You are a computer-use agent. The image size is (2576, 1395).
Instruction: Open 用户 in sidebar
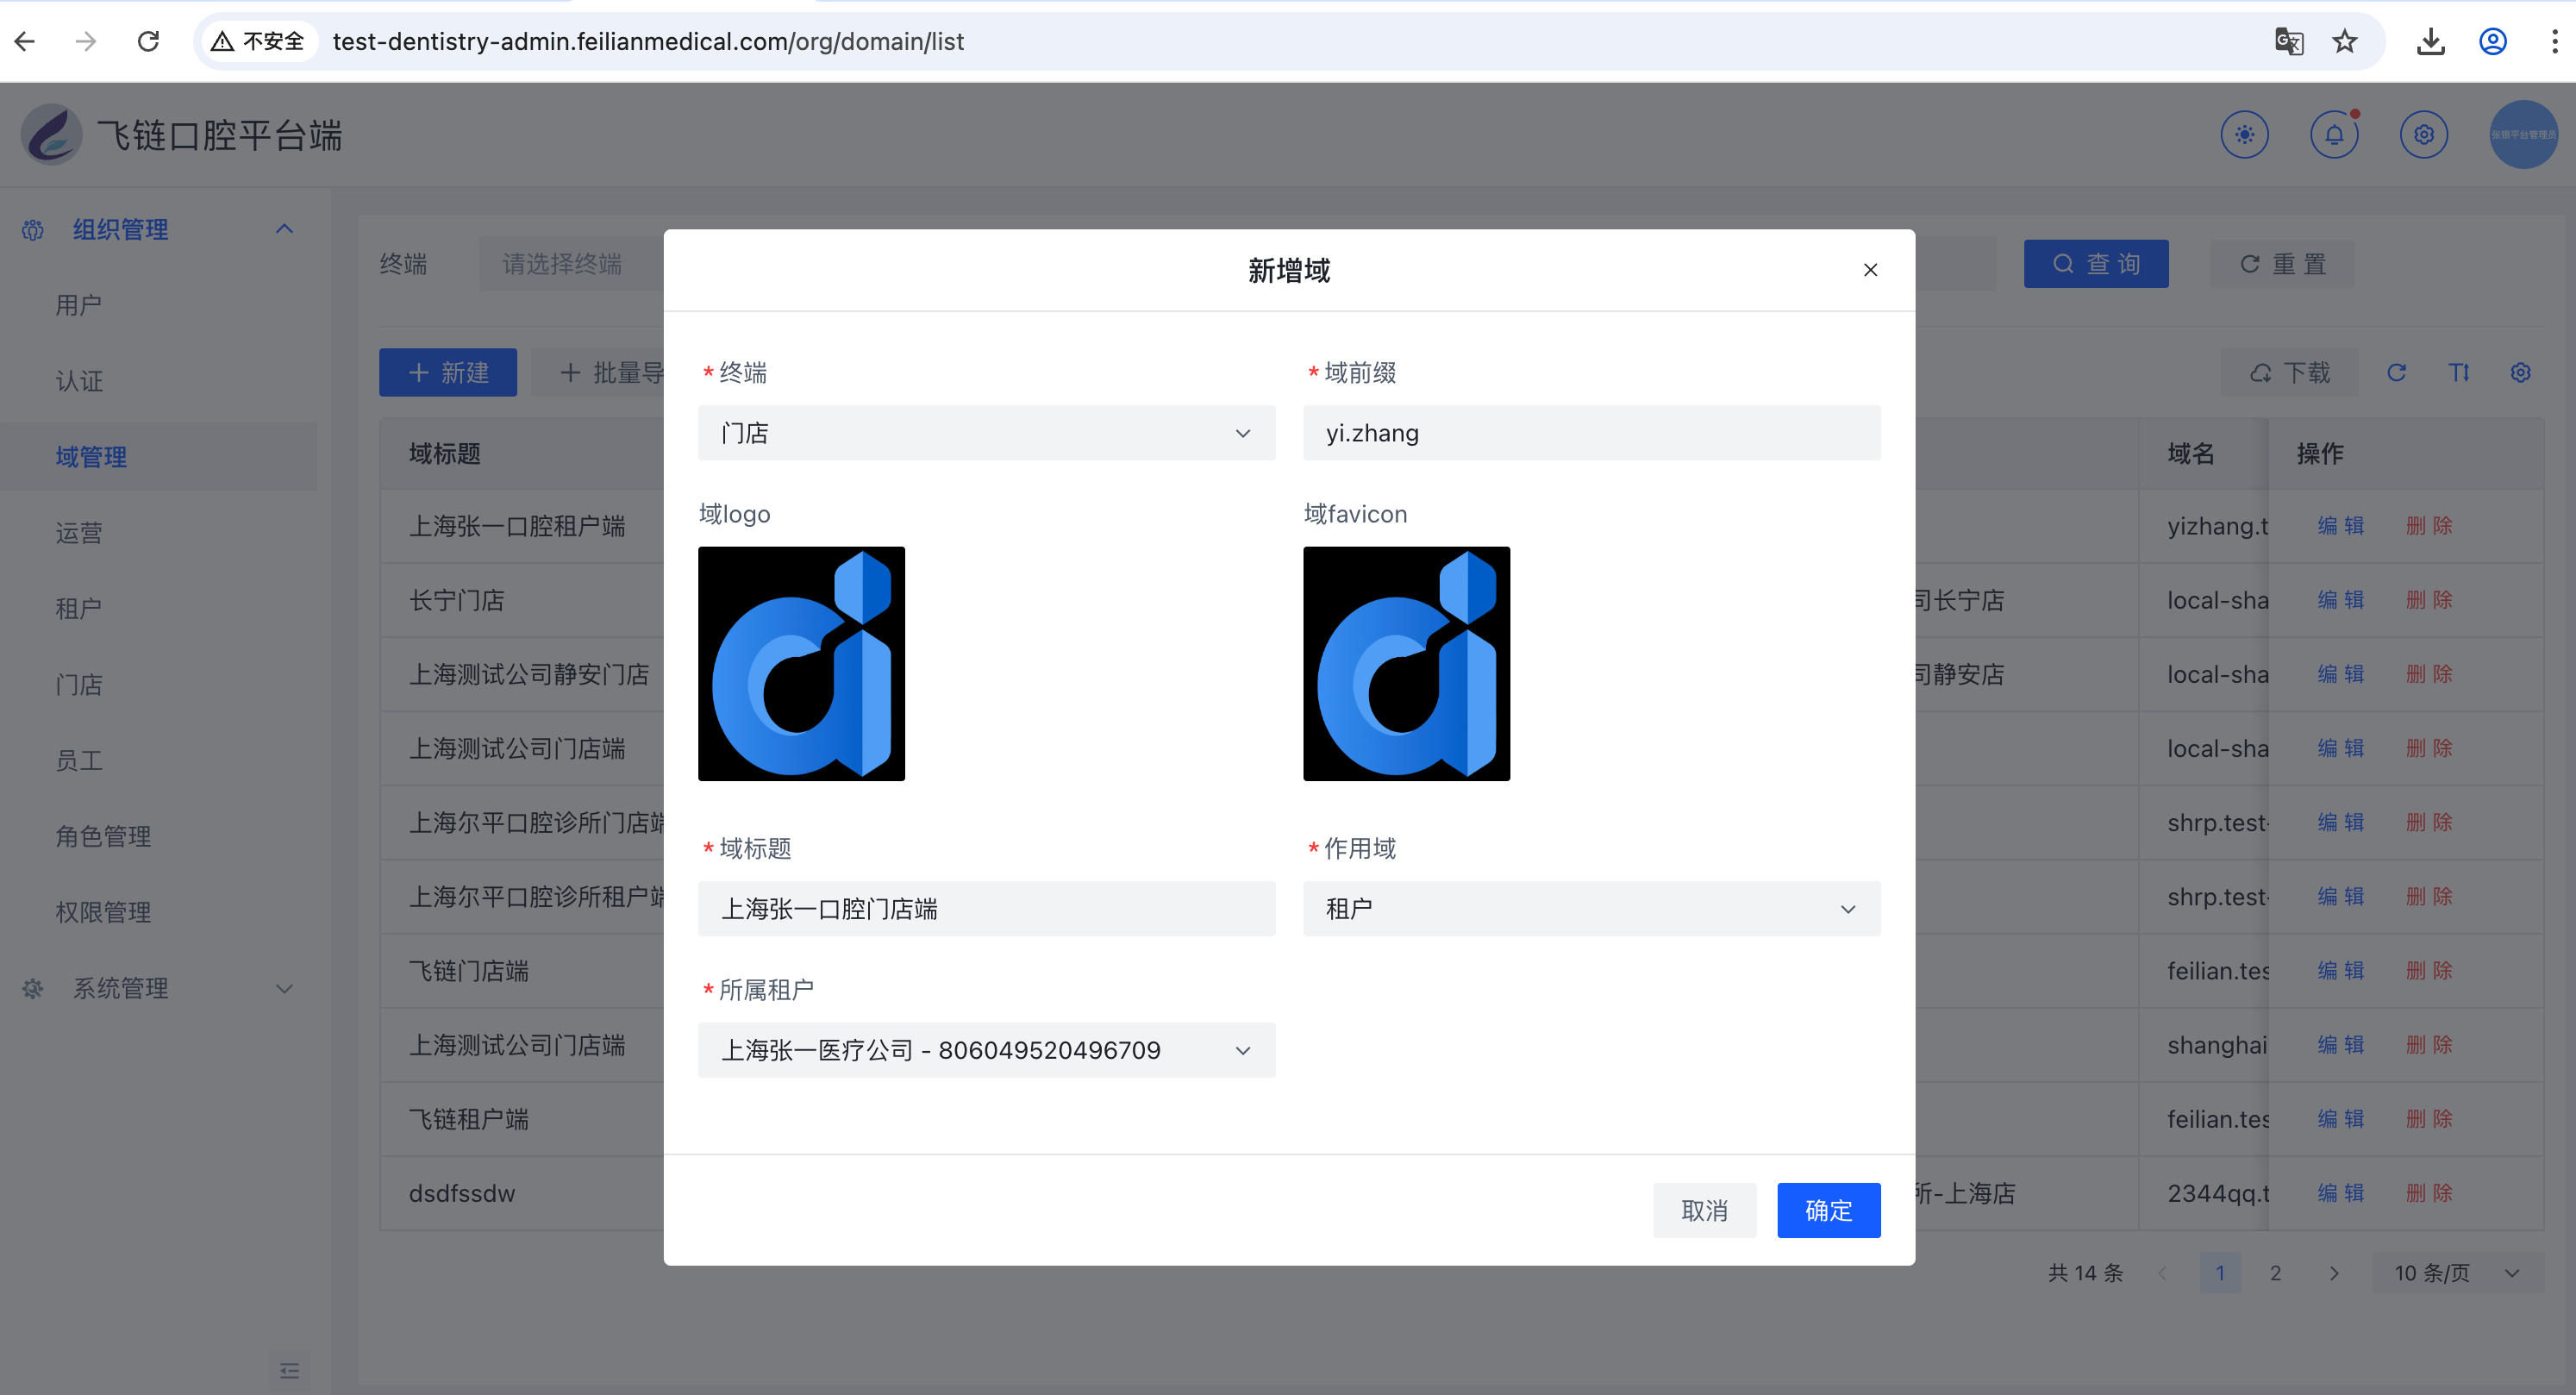(x=79, y=305)
